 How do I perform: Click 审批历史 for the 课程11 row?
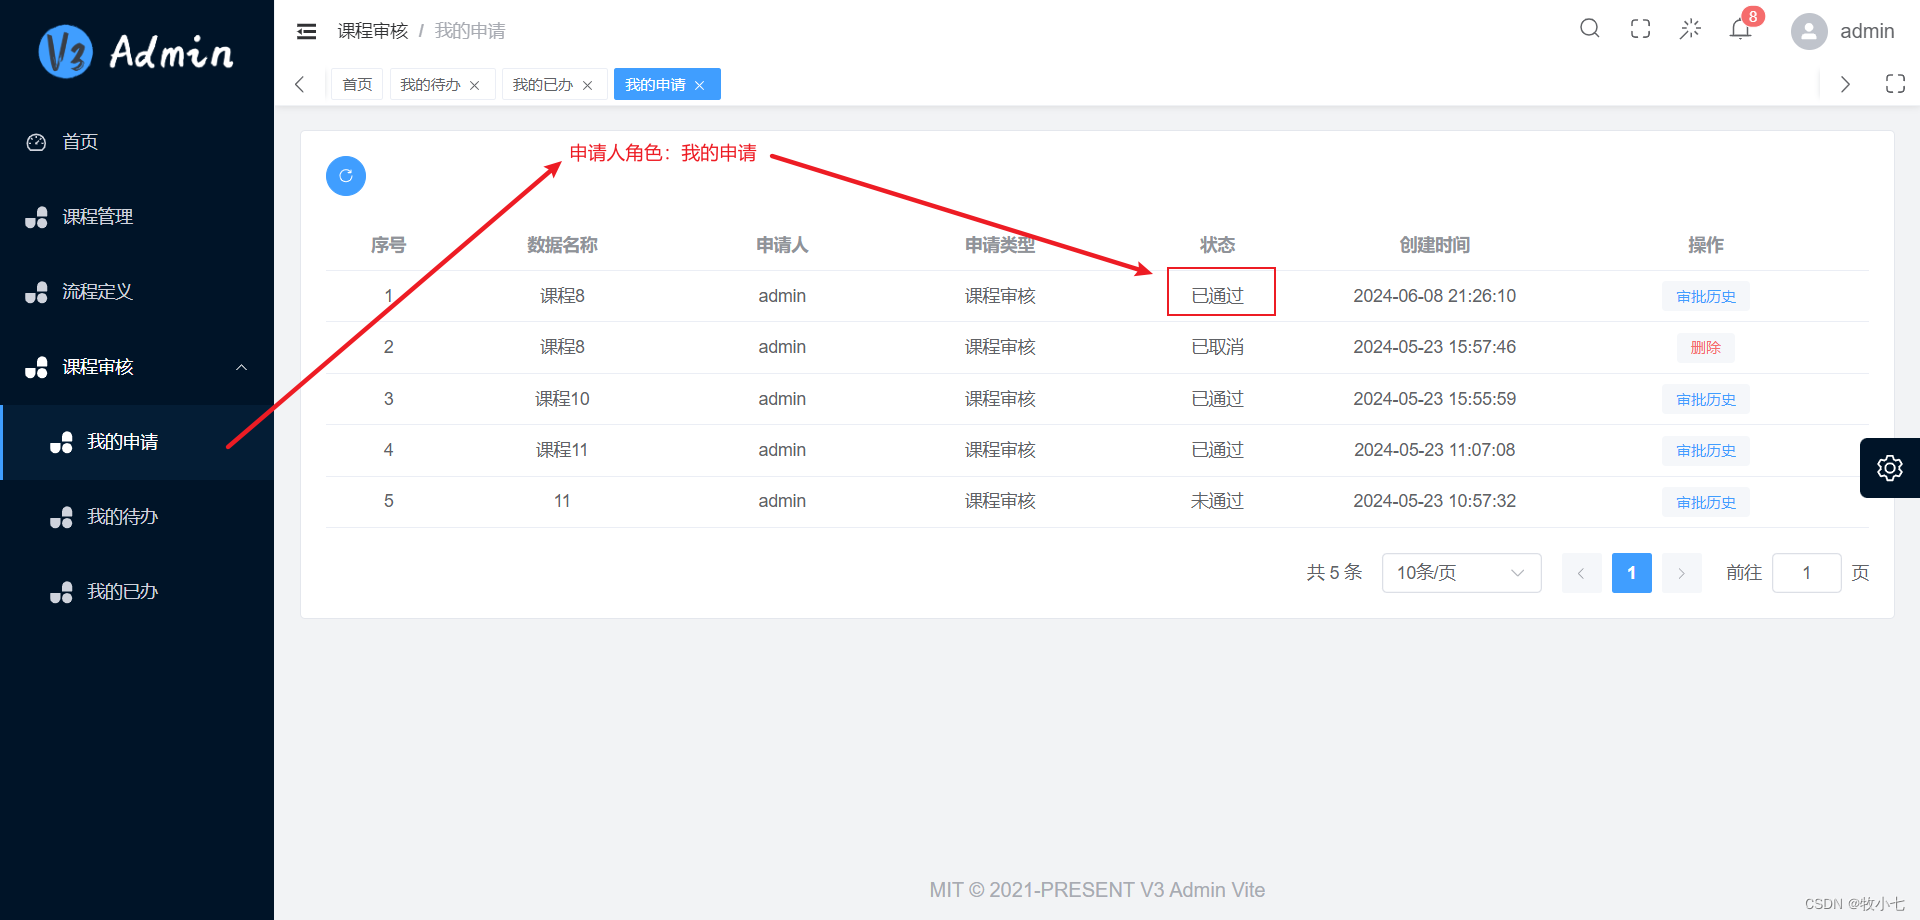(1706, 451)
